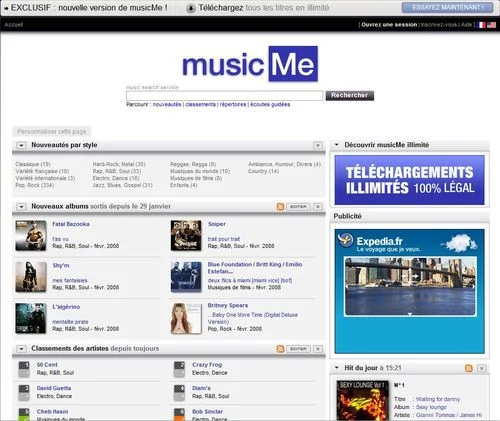Open artist Cheb Hasni

tap(52, 411)
